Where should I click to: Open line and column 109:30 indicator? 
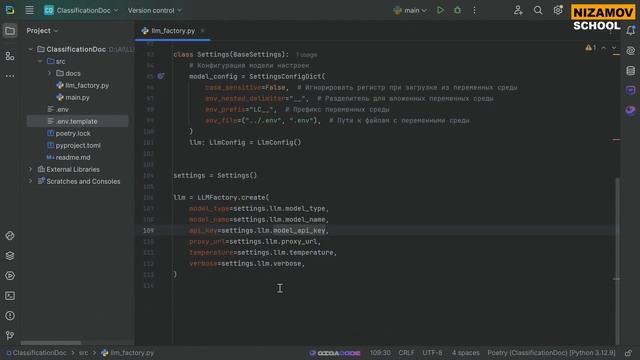coord(380,353)
